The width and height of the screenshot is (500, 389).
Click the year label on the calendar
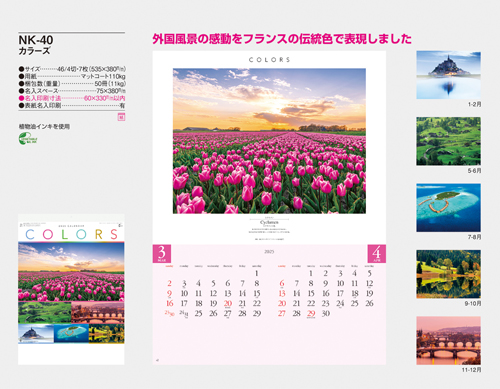pyautogui.click(x=269, y=252)
